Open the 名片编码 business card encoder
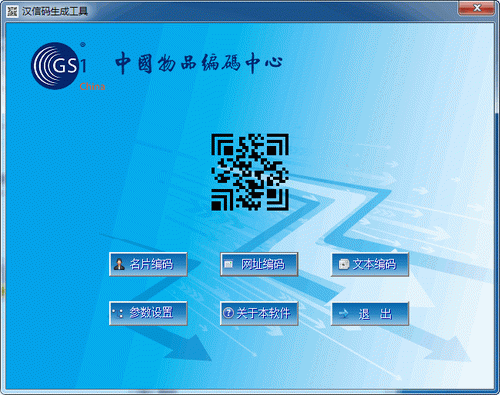The width and height of the screenshot is (500, 395). (x=148, y=264)
